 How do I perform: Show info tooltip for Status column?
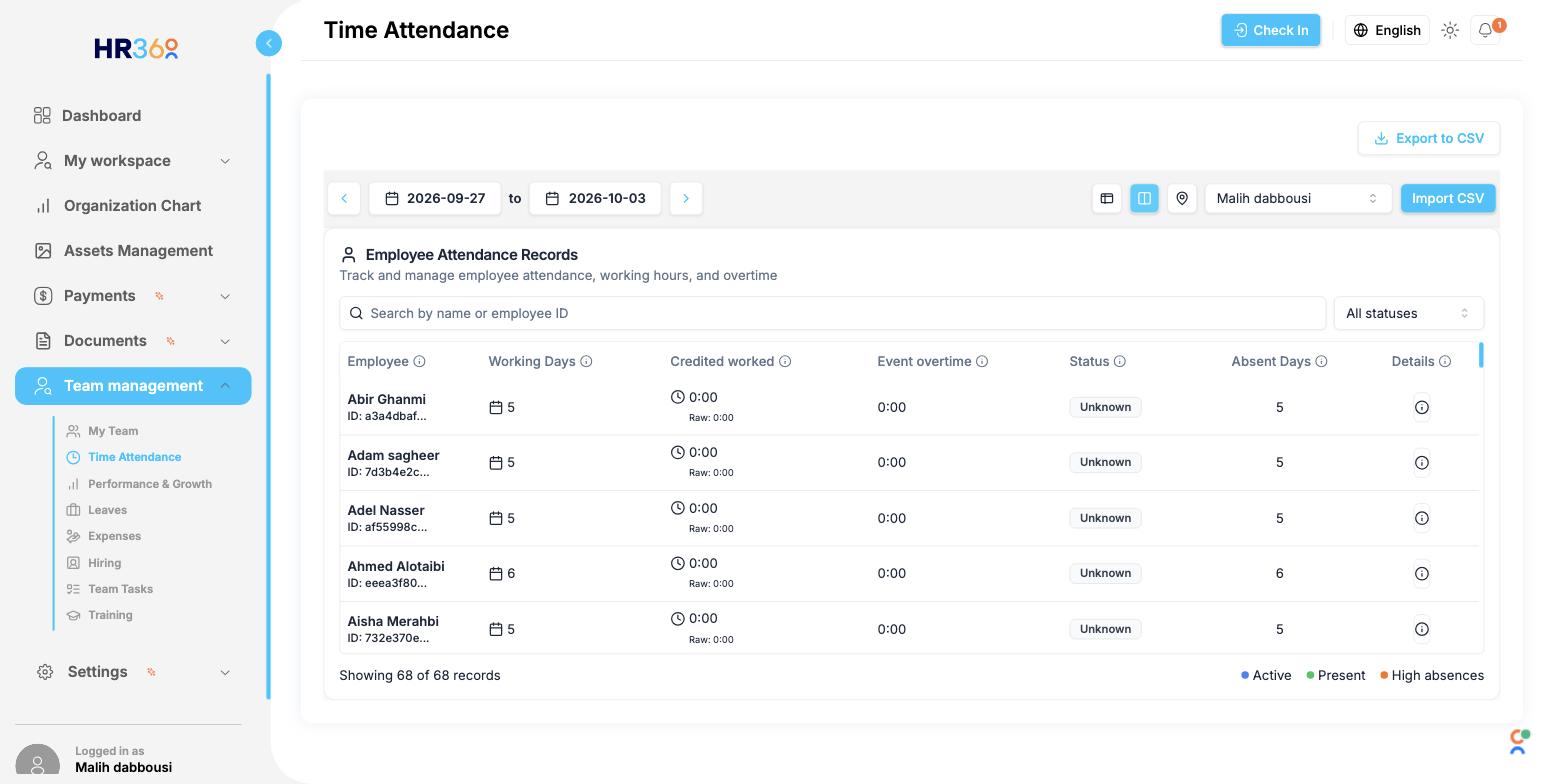click(x=1120, y=361)
